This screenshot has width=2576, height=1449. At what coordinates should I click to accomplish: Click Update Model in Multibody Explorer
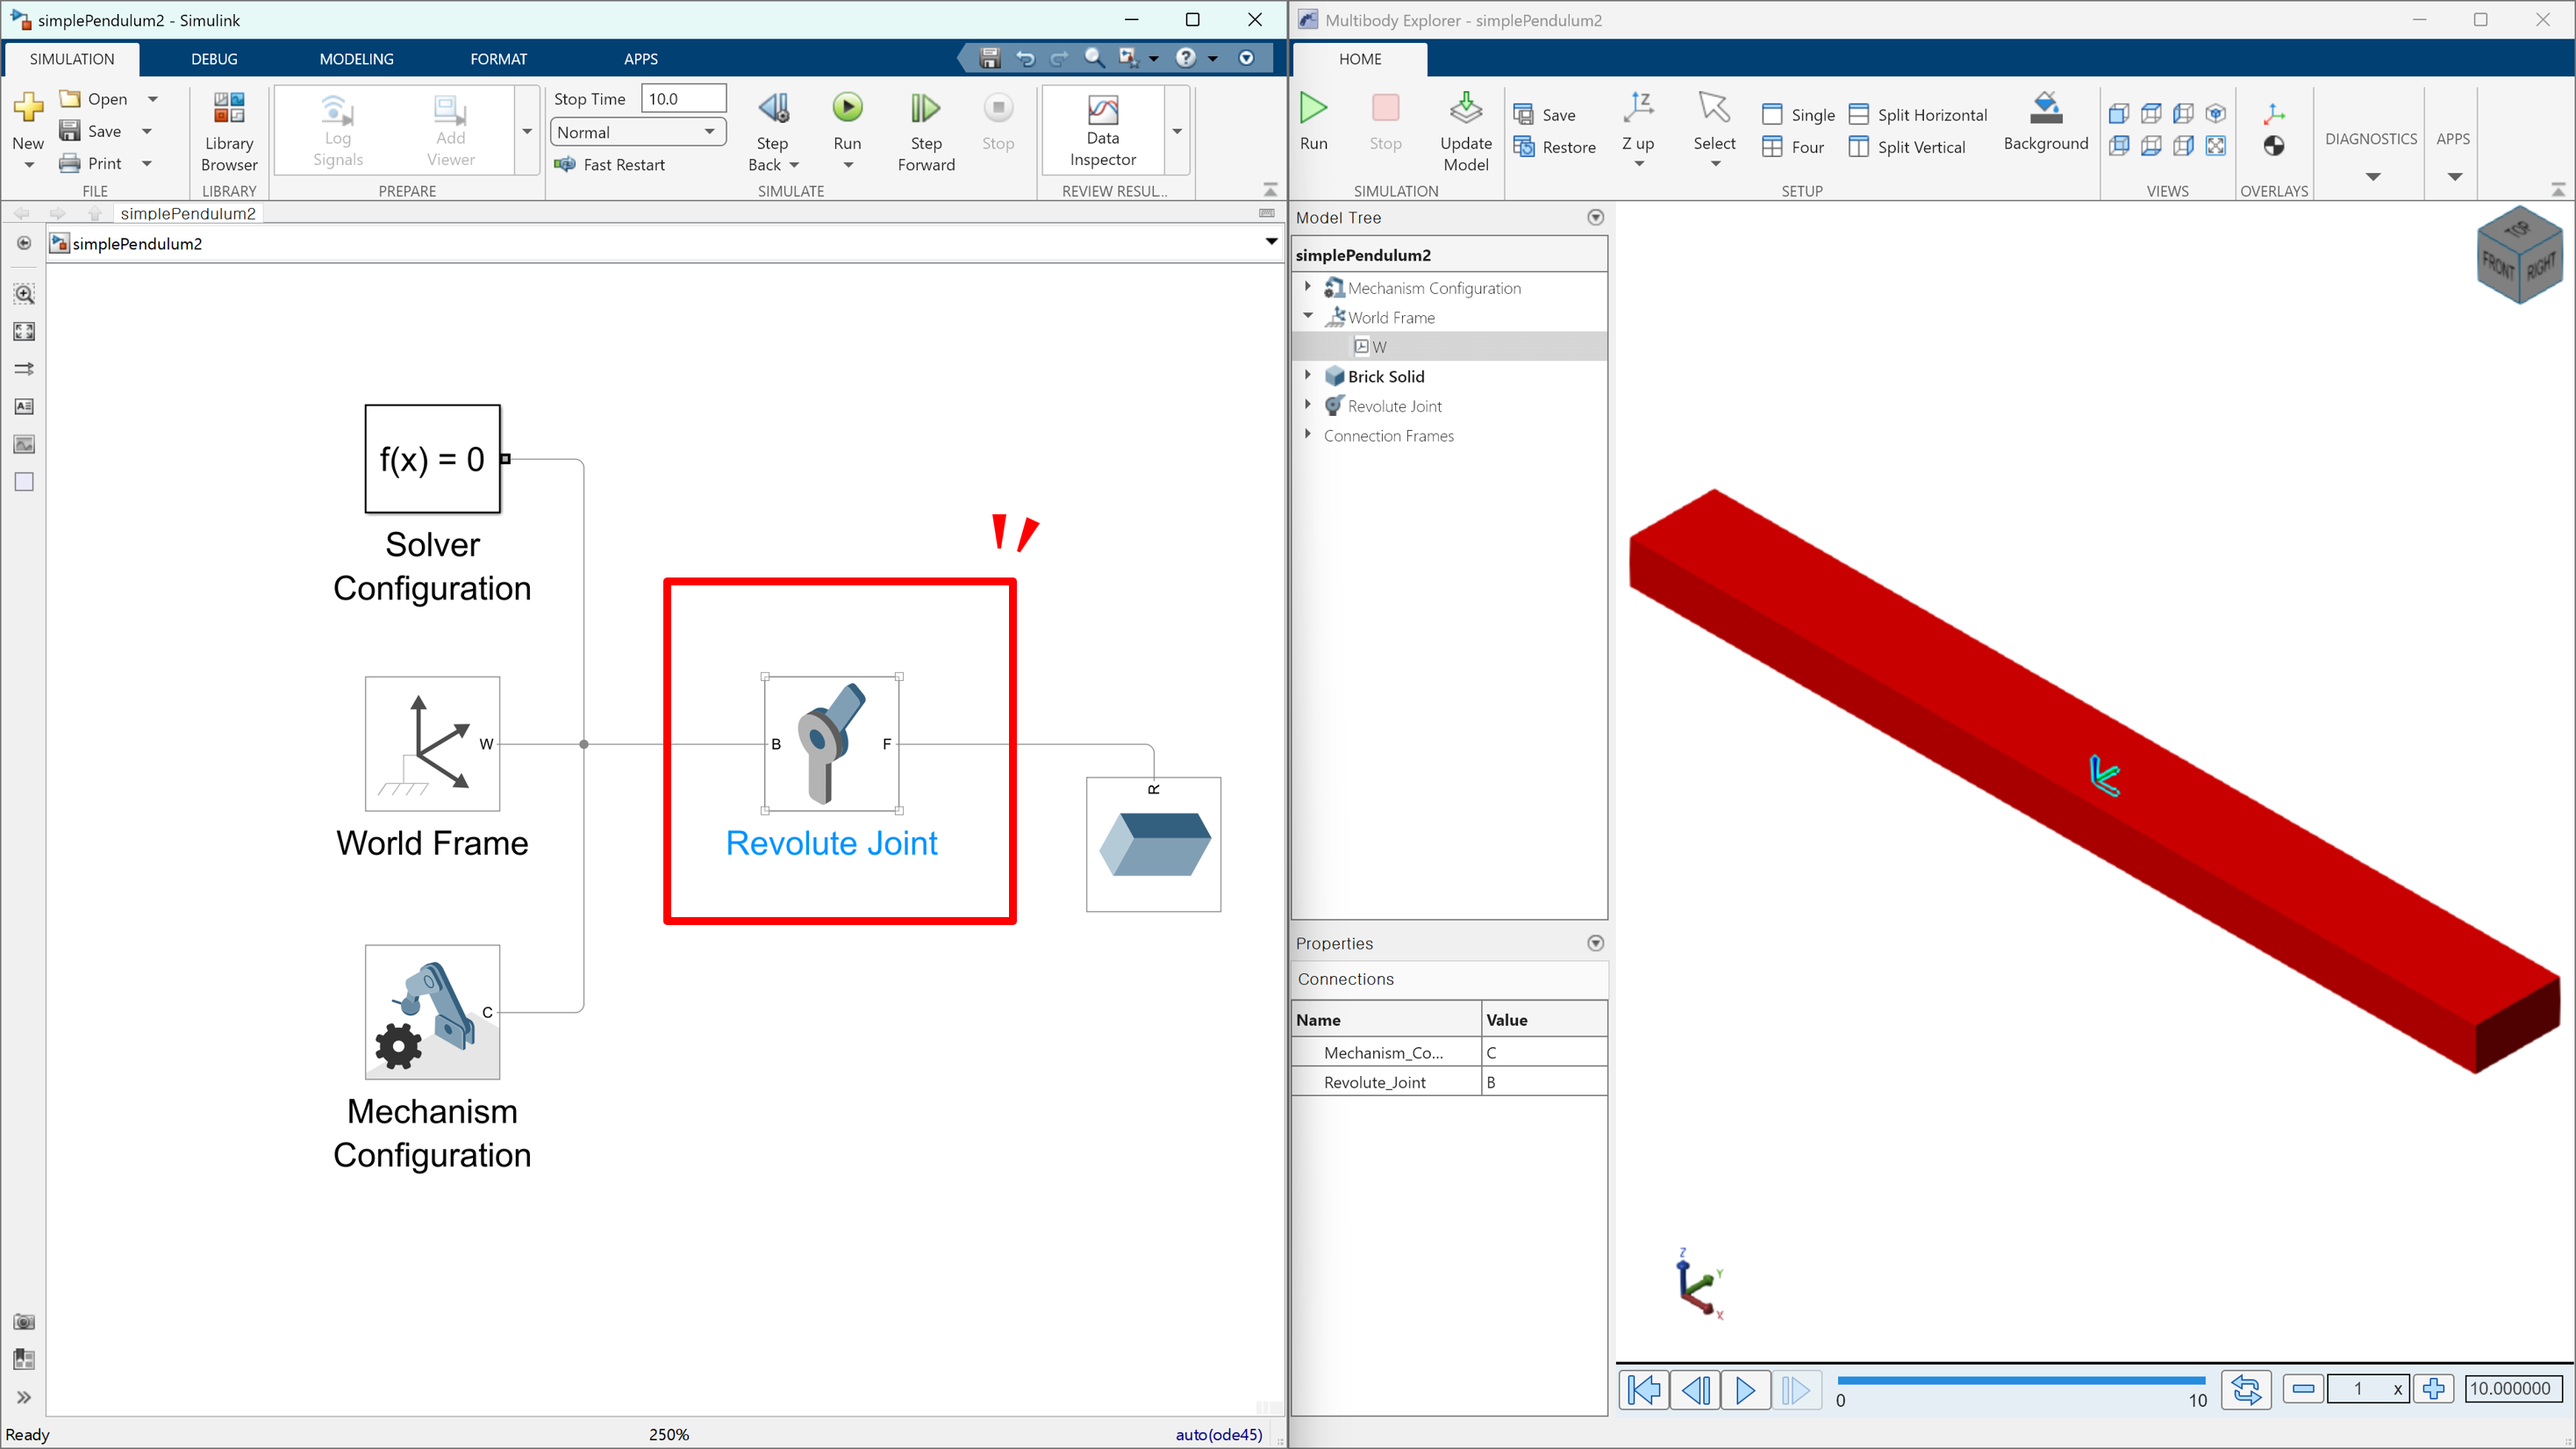(x=1465, y=130)
